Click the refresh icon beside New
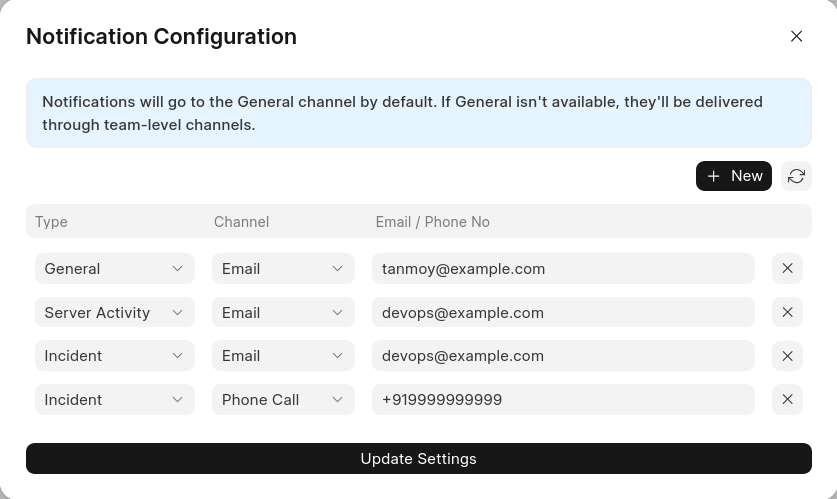837x499 pixels. tap(796, 176)
